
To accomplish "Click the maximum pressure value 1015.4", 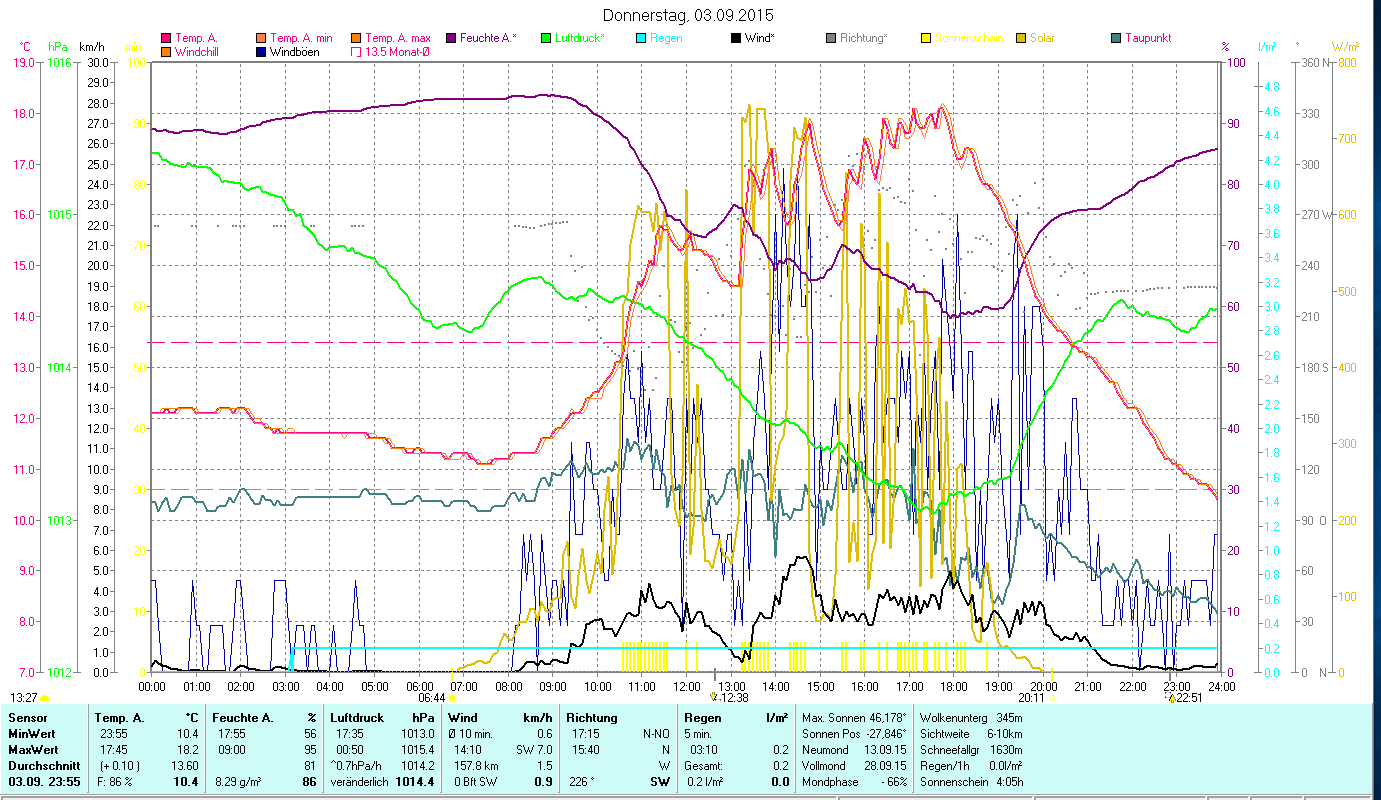I will click(416, 749).
